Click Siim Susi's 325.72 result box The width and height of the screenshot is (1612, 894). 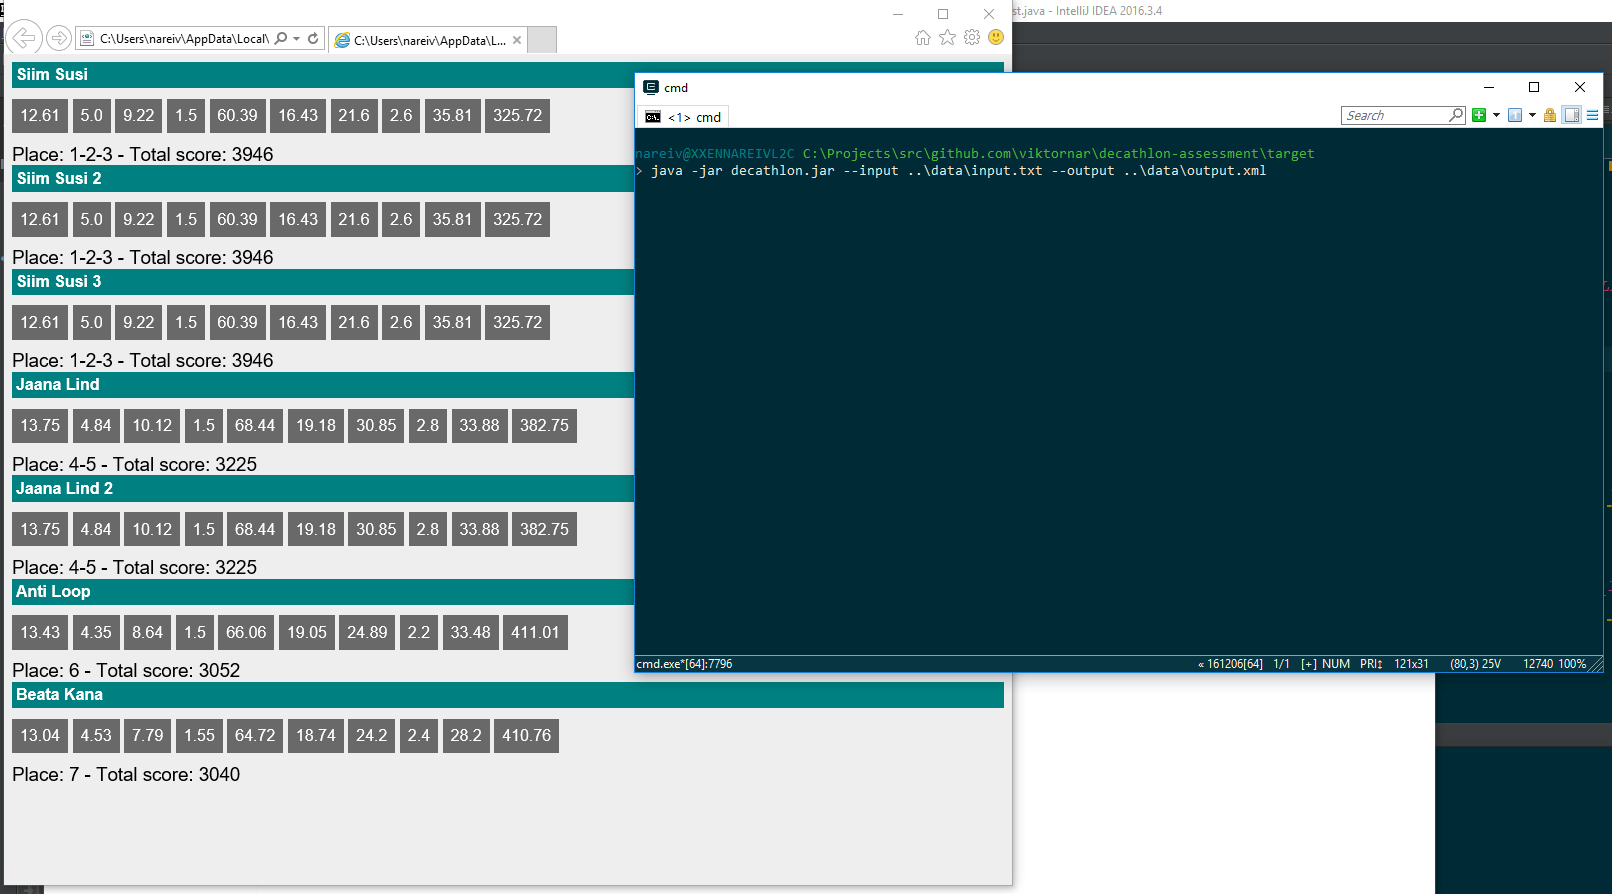[517, 116]
